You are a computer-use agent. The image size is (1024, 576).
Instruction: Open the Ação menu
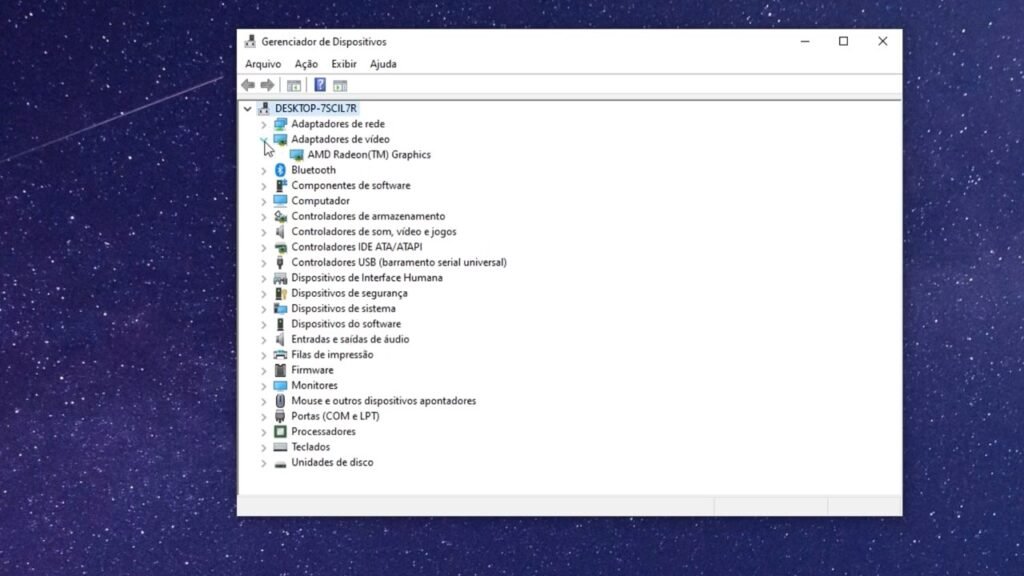click(x=306, y=64)
